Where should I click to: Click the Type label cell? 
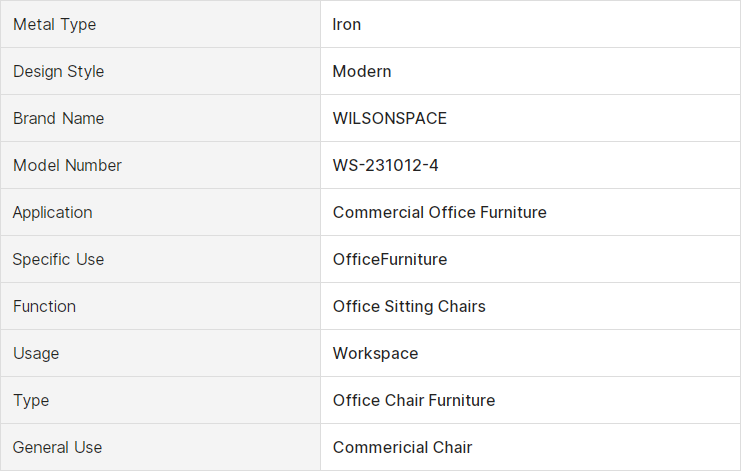pyautogui.click(x=160, y=400)
